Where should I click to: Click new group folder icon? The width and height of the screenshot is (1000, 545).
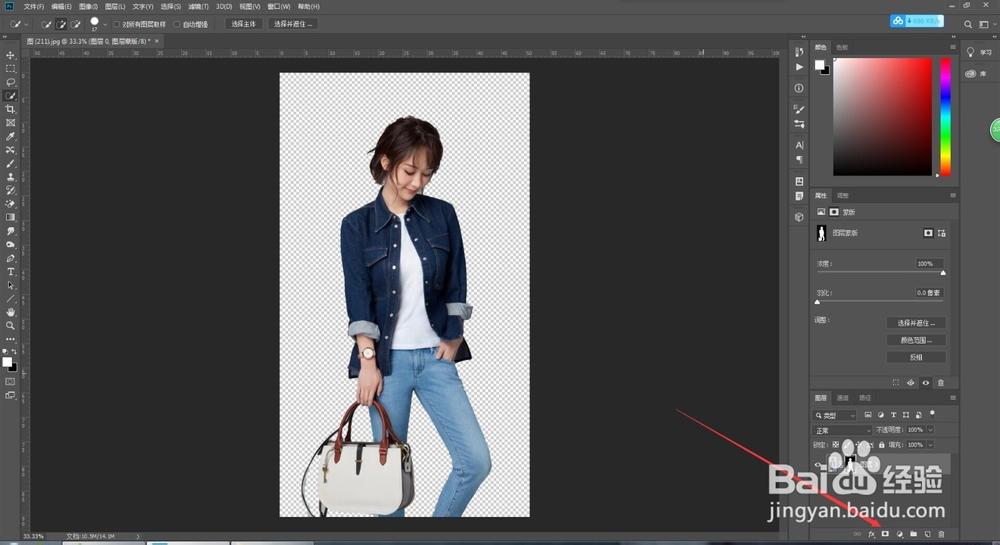click(x=913, y=534)
